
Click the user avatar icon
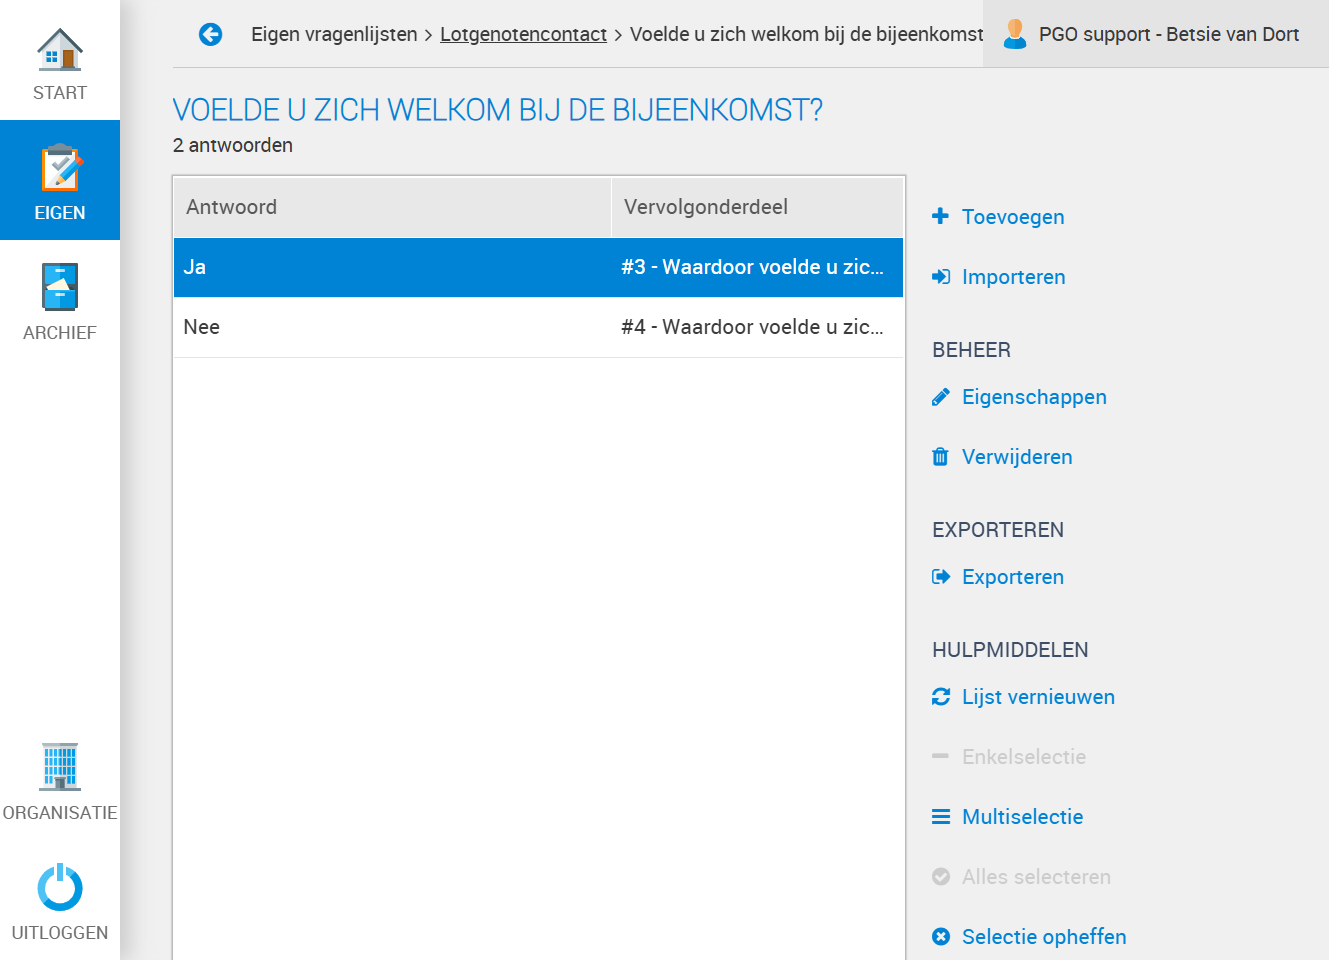1015,34
